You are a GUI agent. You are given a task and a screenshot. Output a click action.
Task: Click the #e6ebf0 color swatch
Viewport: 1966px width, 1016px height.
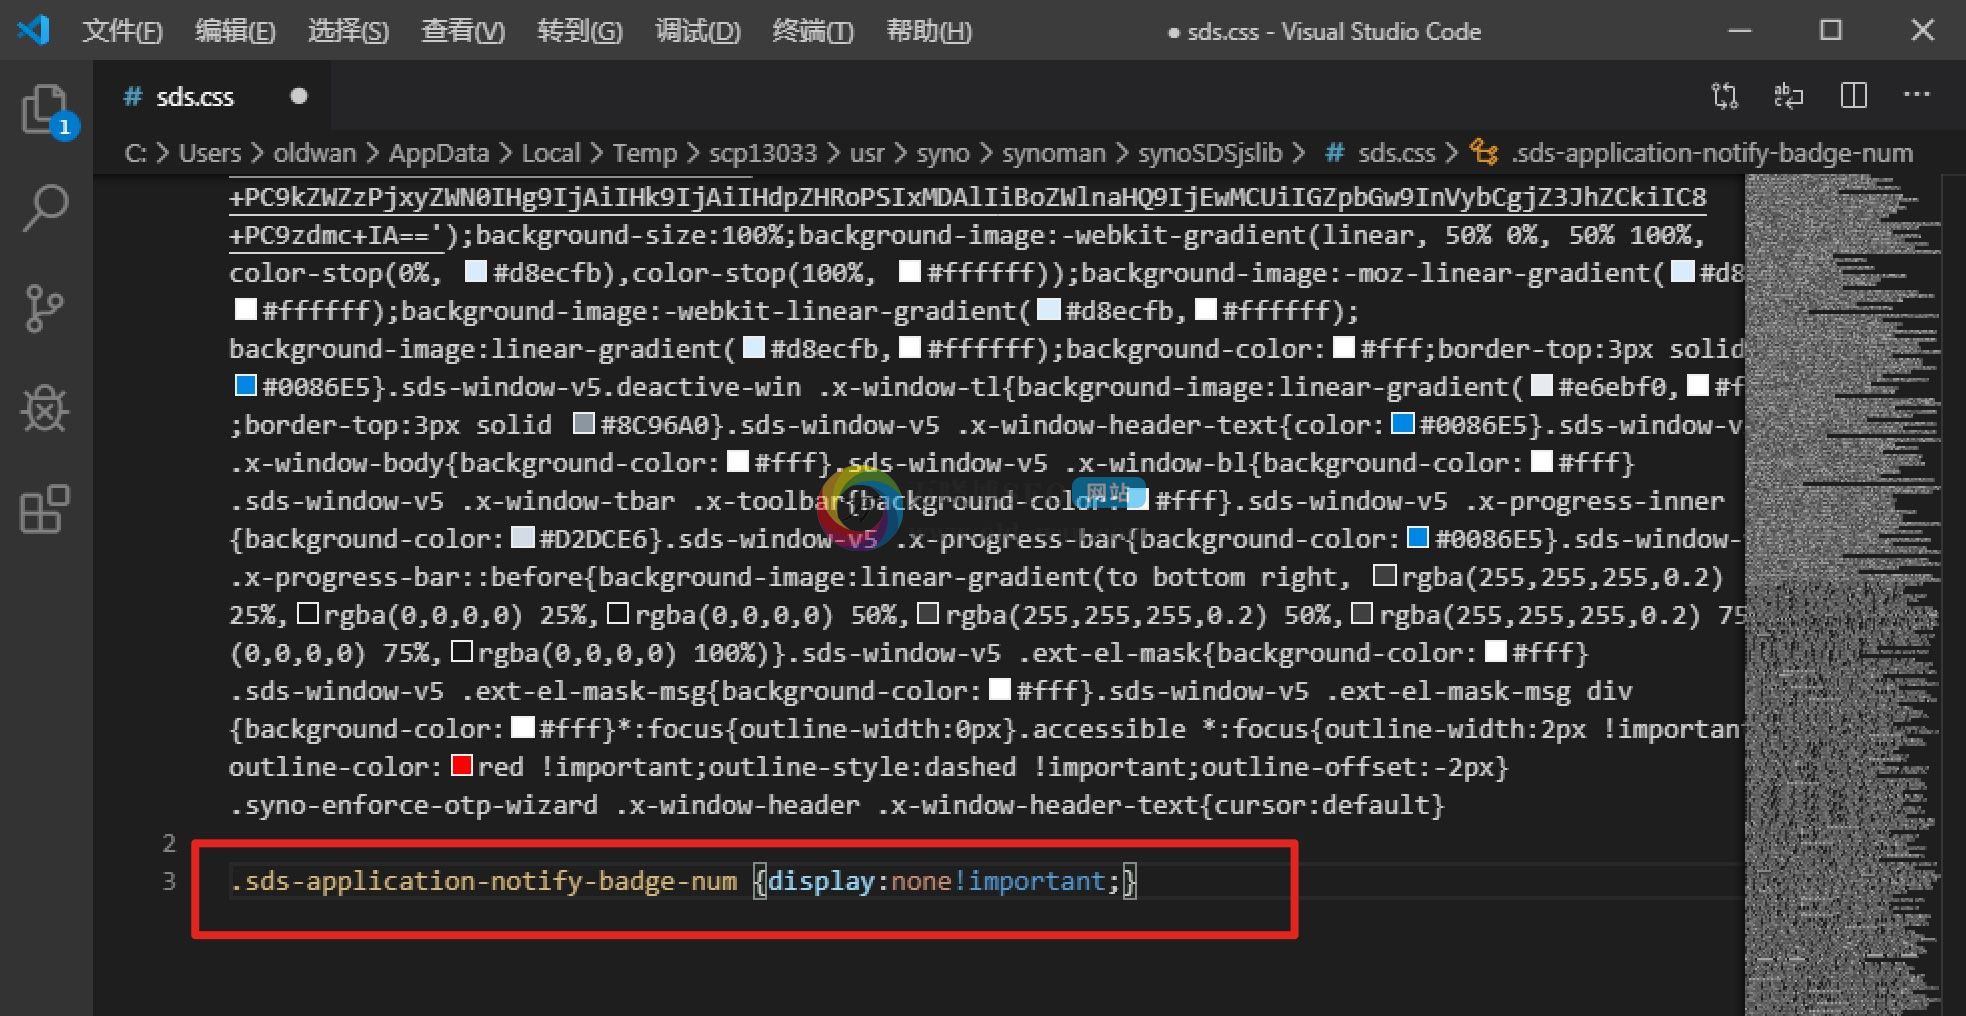click(1542, 386)
